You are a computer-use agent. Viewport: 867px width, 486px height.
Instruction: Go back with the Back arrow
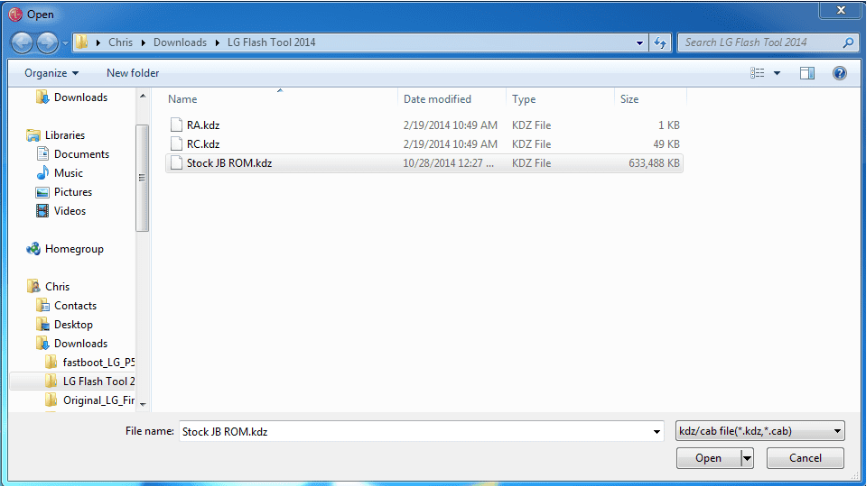(22, 43)
